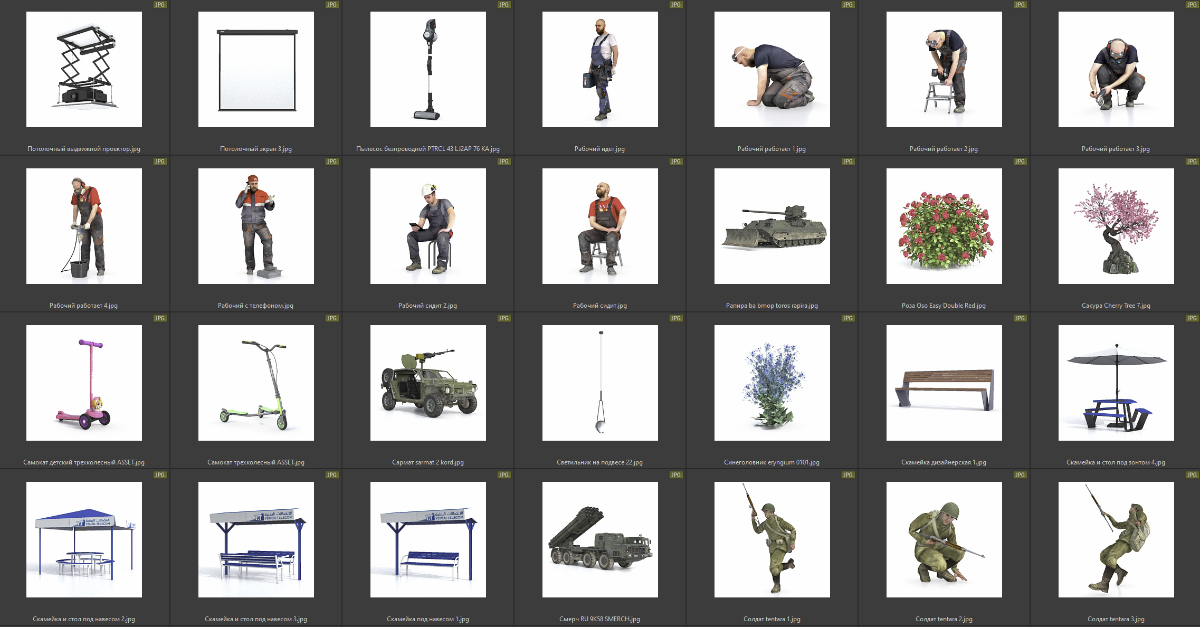Select the ceiling projector lift thumbnail
1200x627 pixels.
[x=85, y=69]
